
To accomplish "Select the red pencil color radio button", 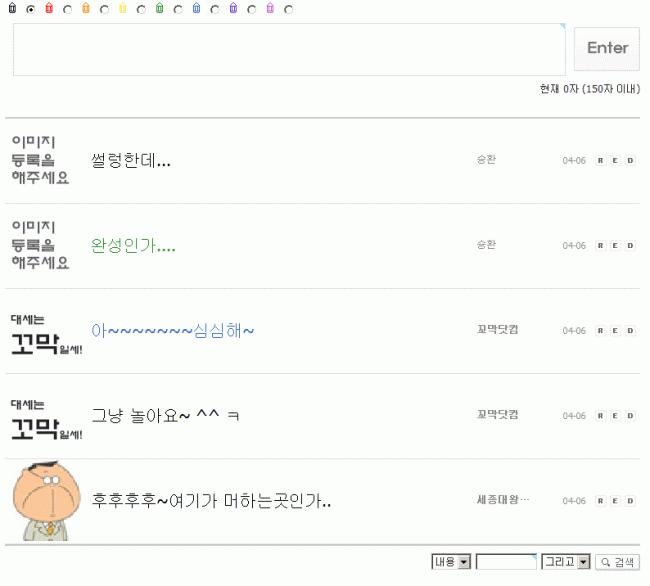I will 68,9.
